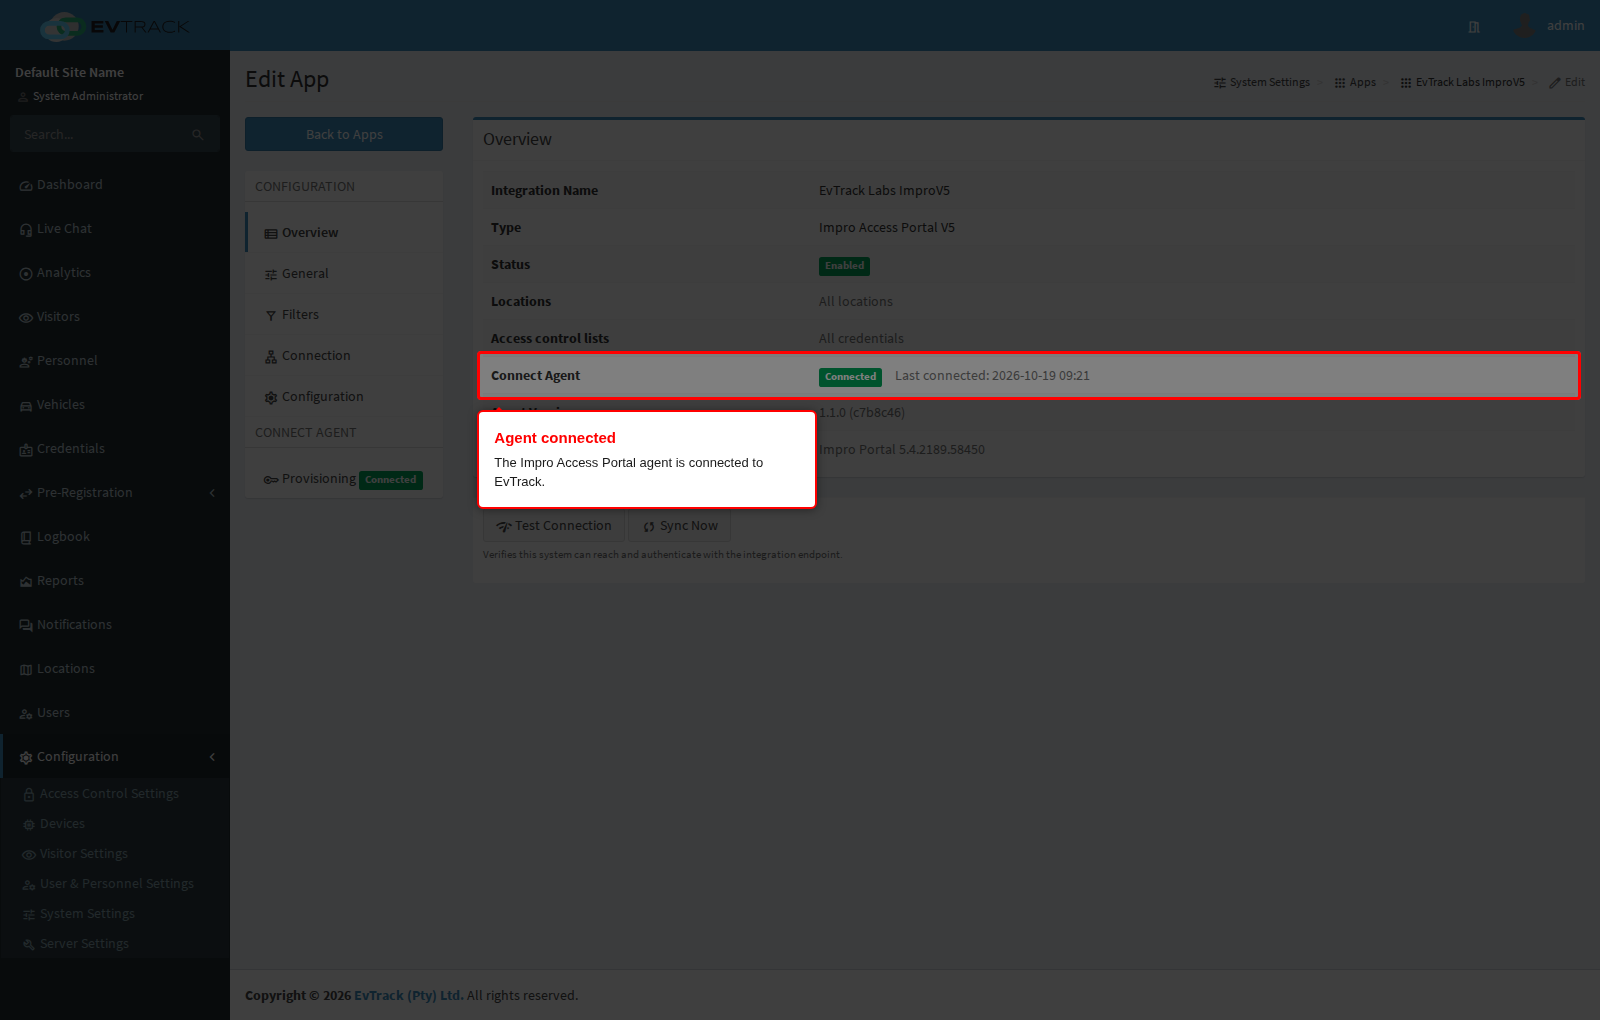This screenshot has height=1020, width=1600.
Task: Click the Sync Now button
Action: click(680, 526)
